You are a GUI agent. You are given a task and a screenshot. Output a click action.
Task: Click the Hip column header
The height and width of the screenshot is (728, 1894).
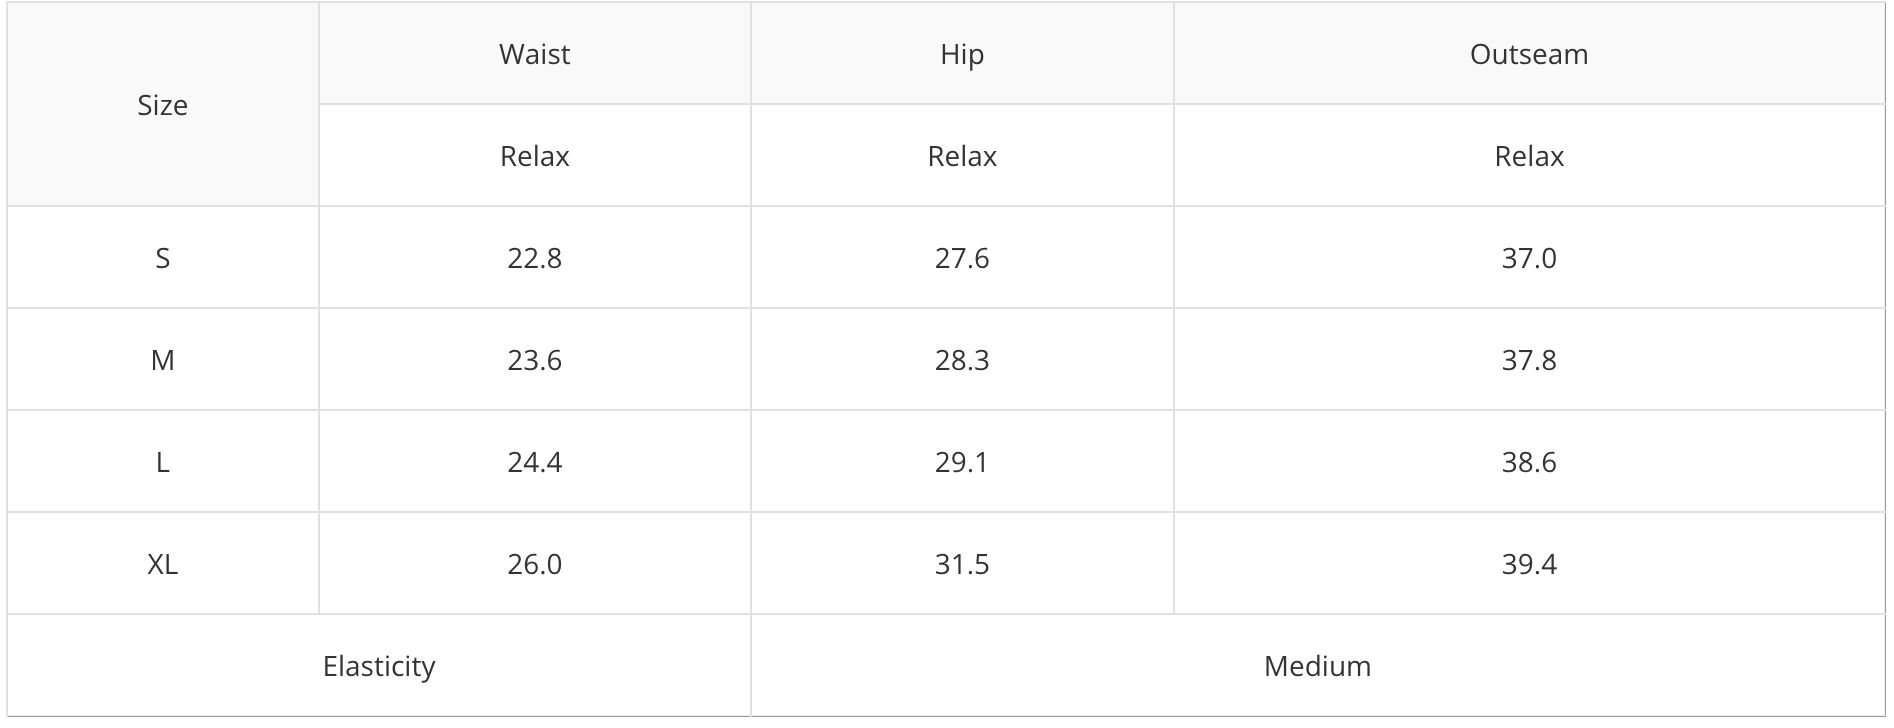pyautogui.click(x=962, y=54)
